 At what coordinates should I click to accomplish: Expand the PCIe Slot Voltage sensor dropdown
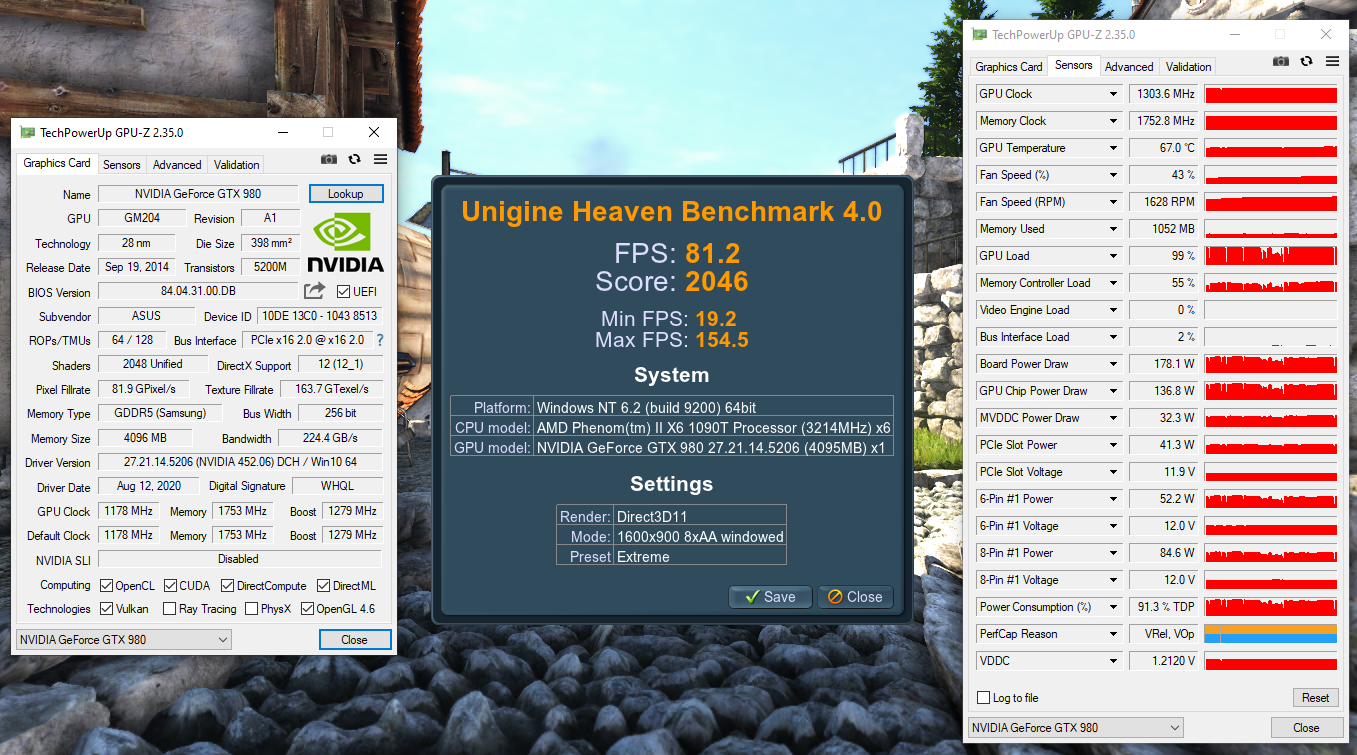click(1113, 472)
